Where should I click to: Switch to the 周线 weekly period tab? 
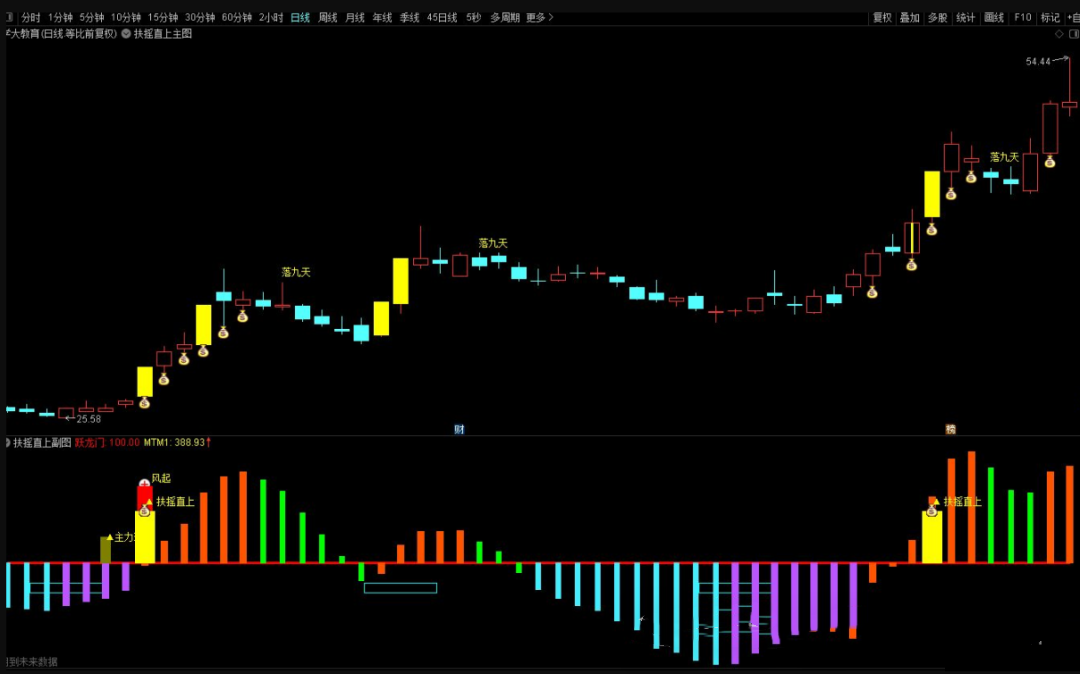coord(328,17)
